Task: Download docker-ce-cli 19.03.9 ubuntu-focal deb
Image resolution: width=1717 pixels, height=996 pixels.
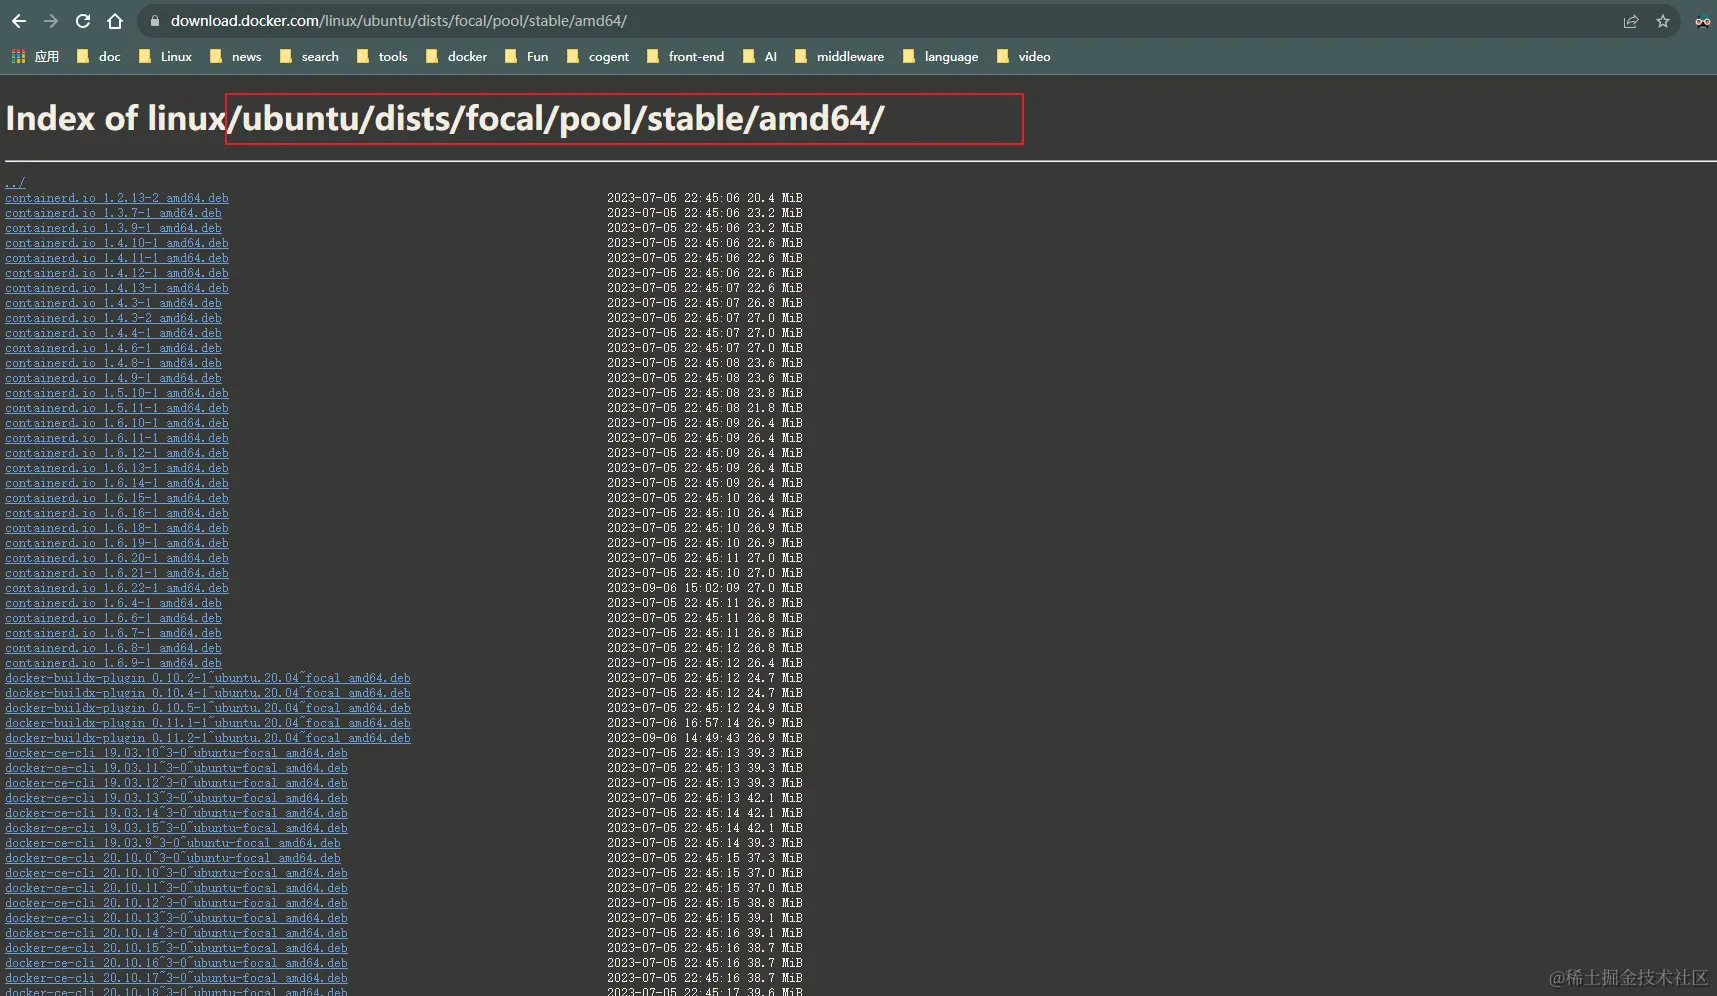Action: (x=173, y=843)
